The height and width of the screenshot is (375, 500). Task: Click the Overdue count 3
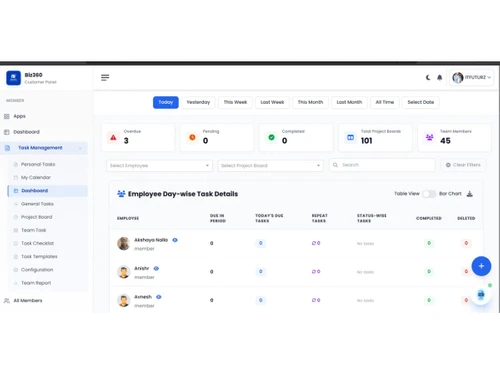tap(126, 141)
